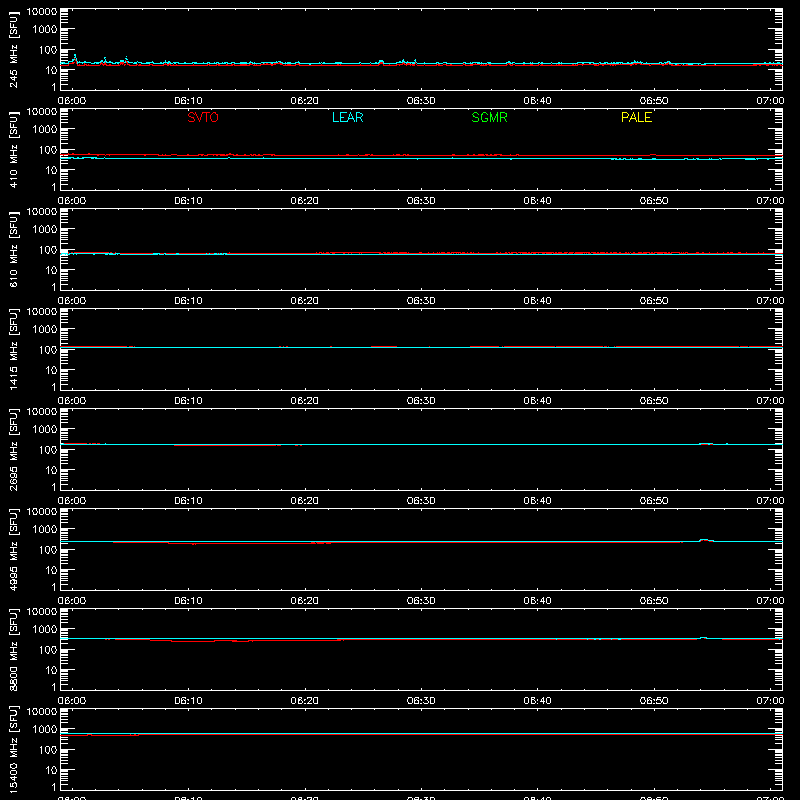Click 06:30 tick label under 245 MHz panel
The width and height of the screenshot is (800, 800).
click(421, 101)
